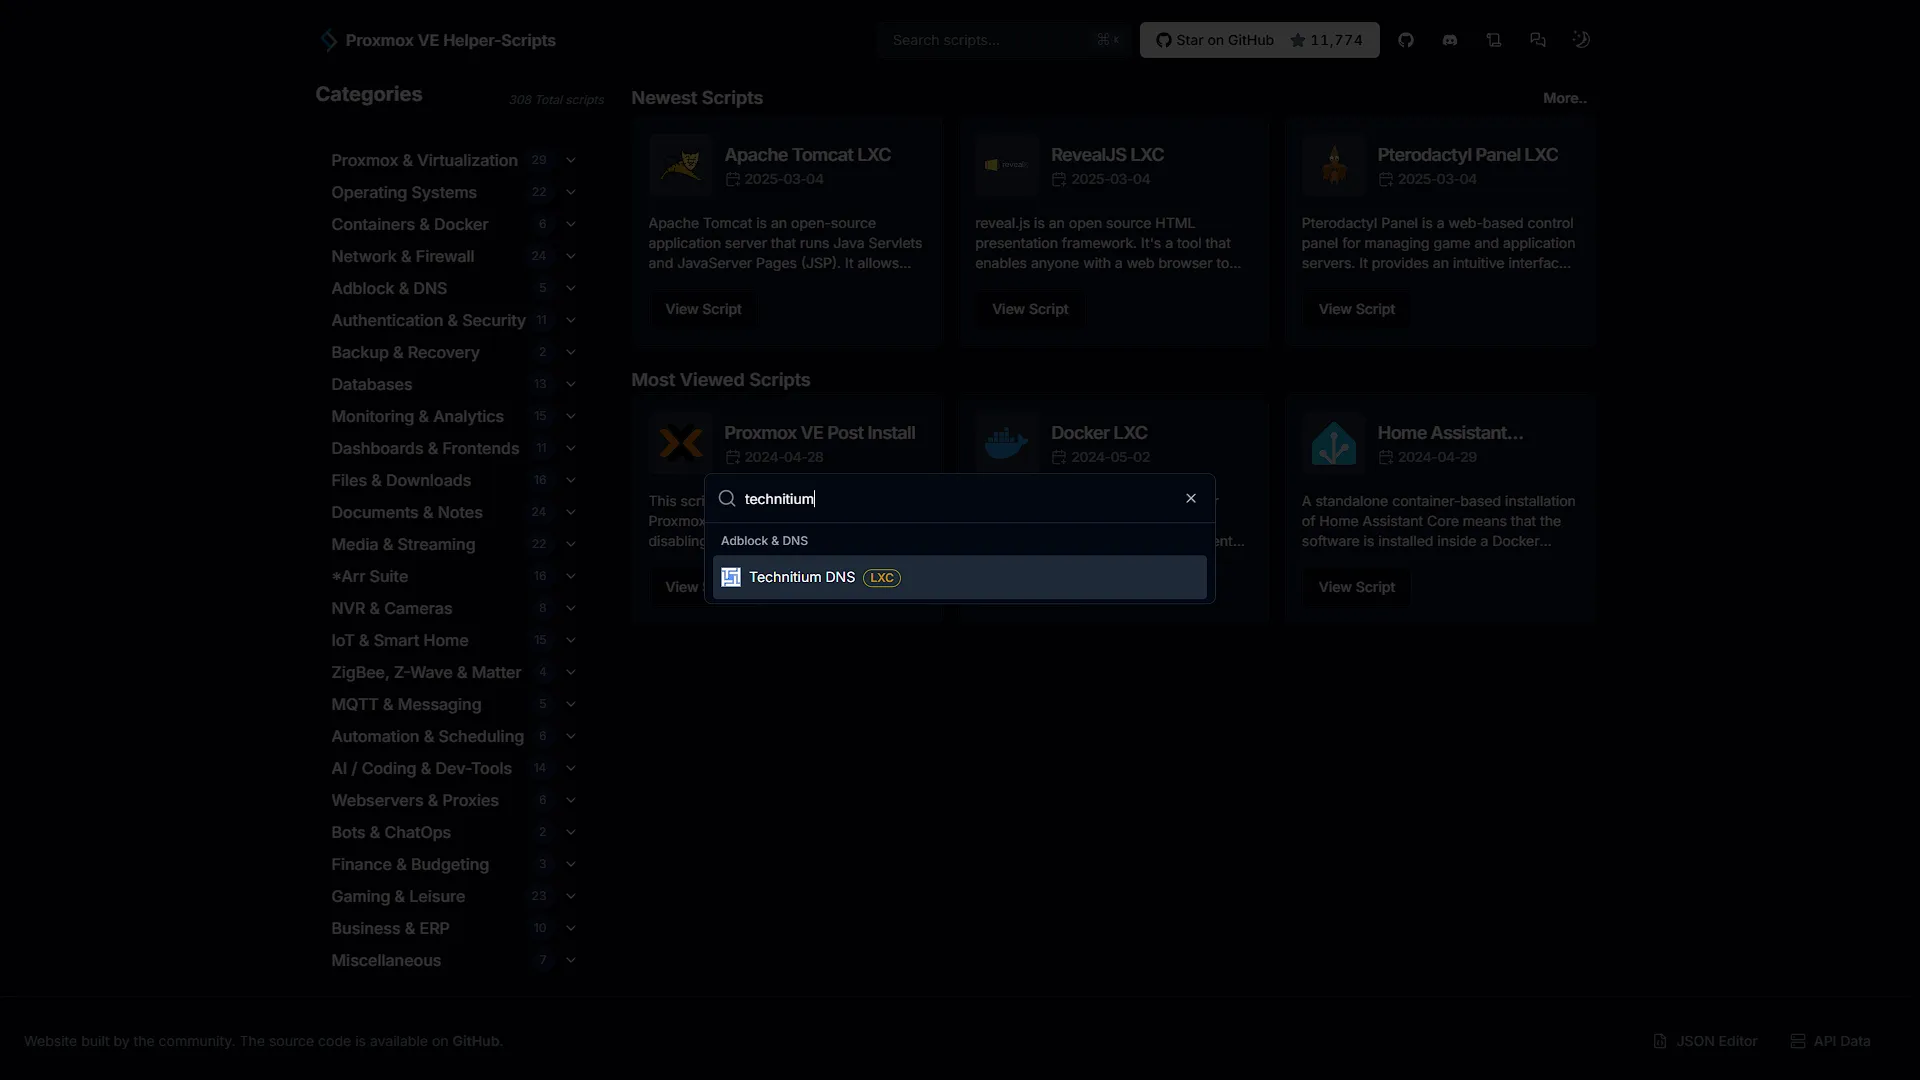
Task: Open the Miscellaneous category
Action: [453, 960]
